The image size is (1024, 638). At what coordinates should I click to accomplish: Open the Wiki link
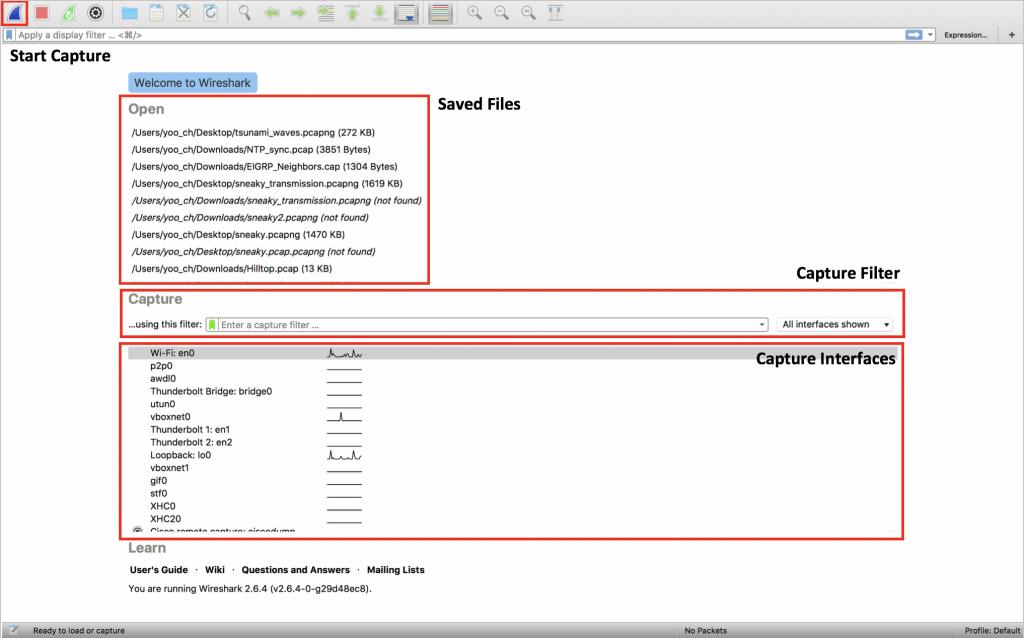(214, 569)
